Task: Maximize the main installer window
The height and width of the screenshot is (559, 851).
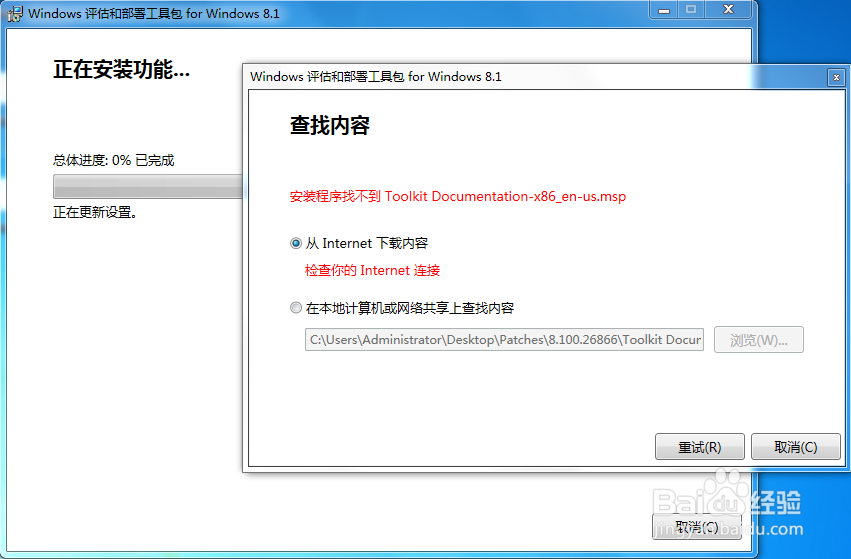Action: coord(691,10)
